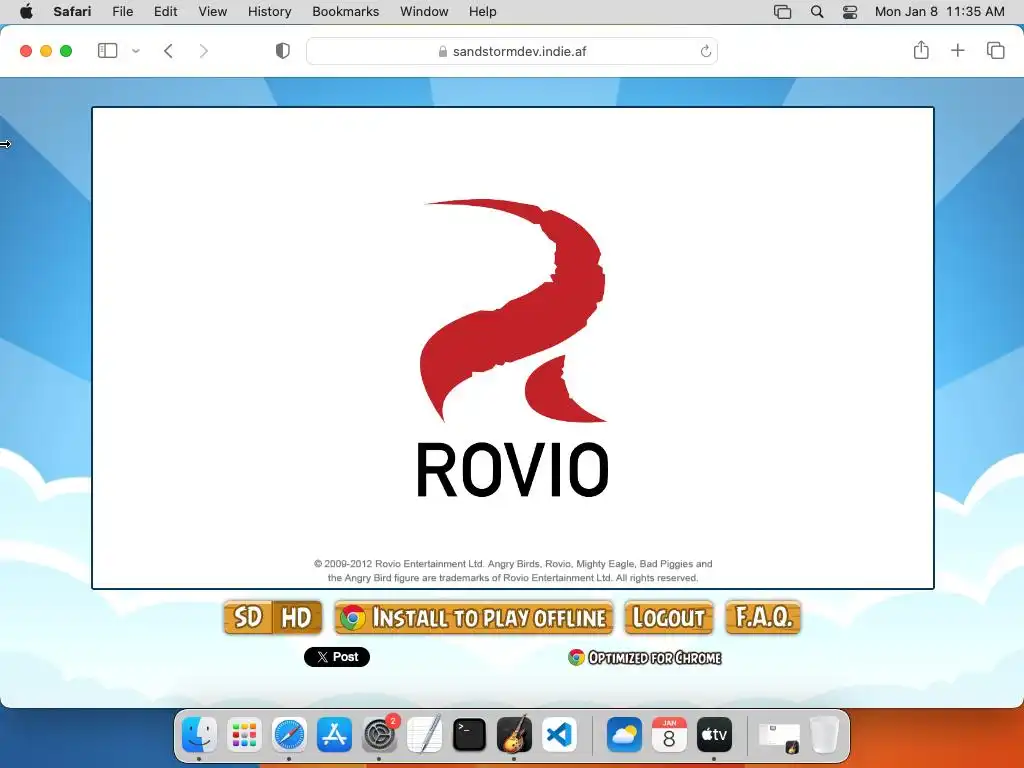Viewport: 1024px width, 768px height.
Task: Open the F.A.Q. page
Action: (763, 617)
